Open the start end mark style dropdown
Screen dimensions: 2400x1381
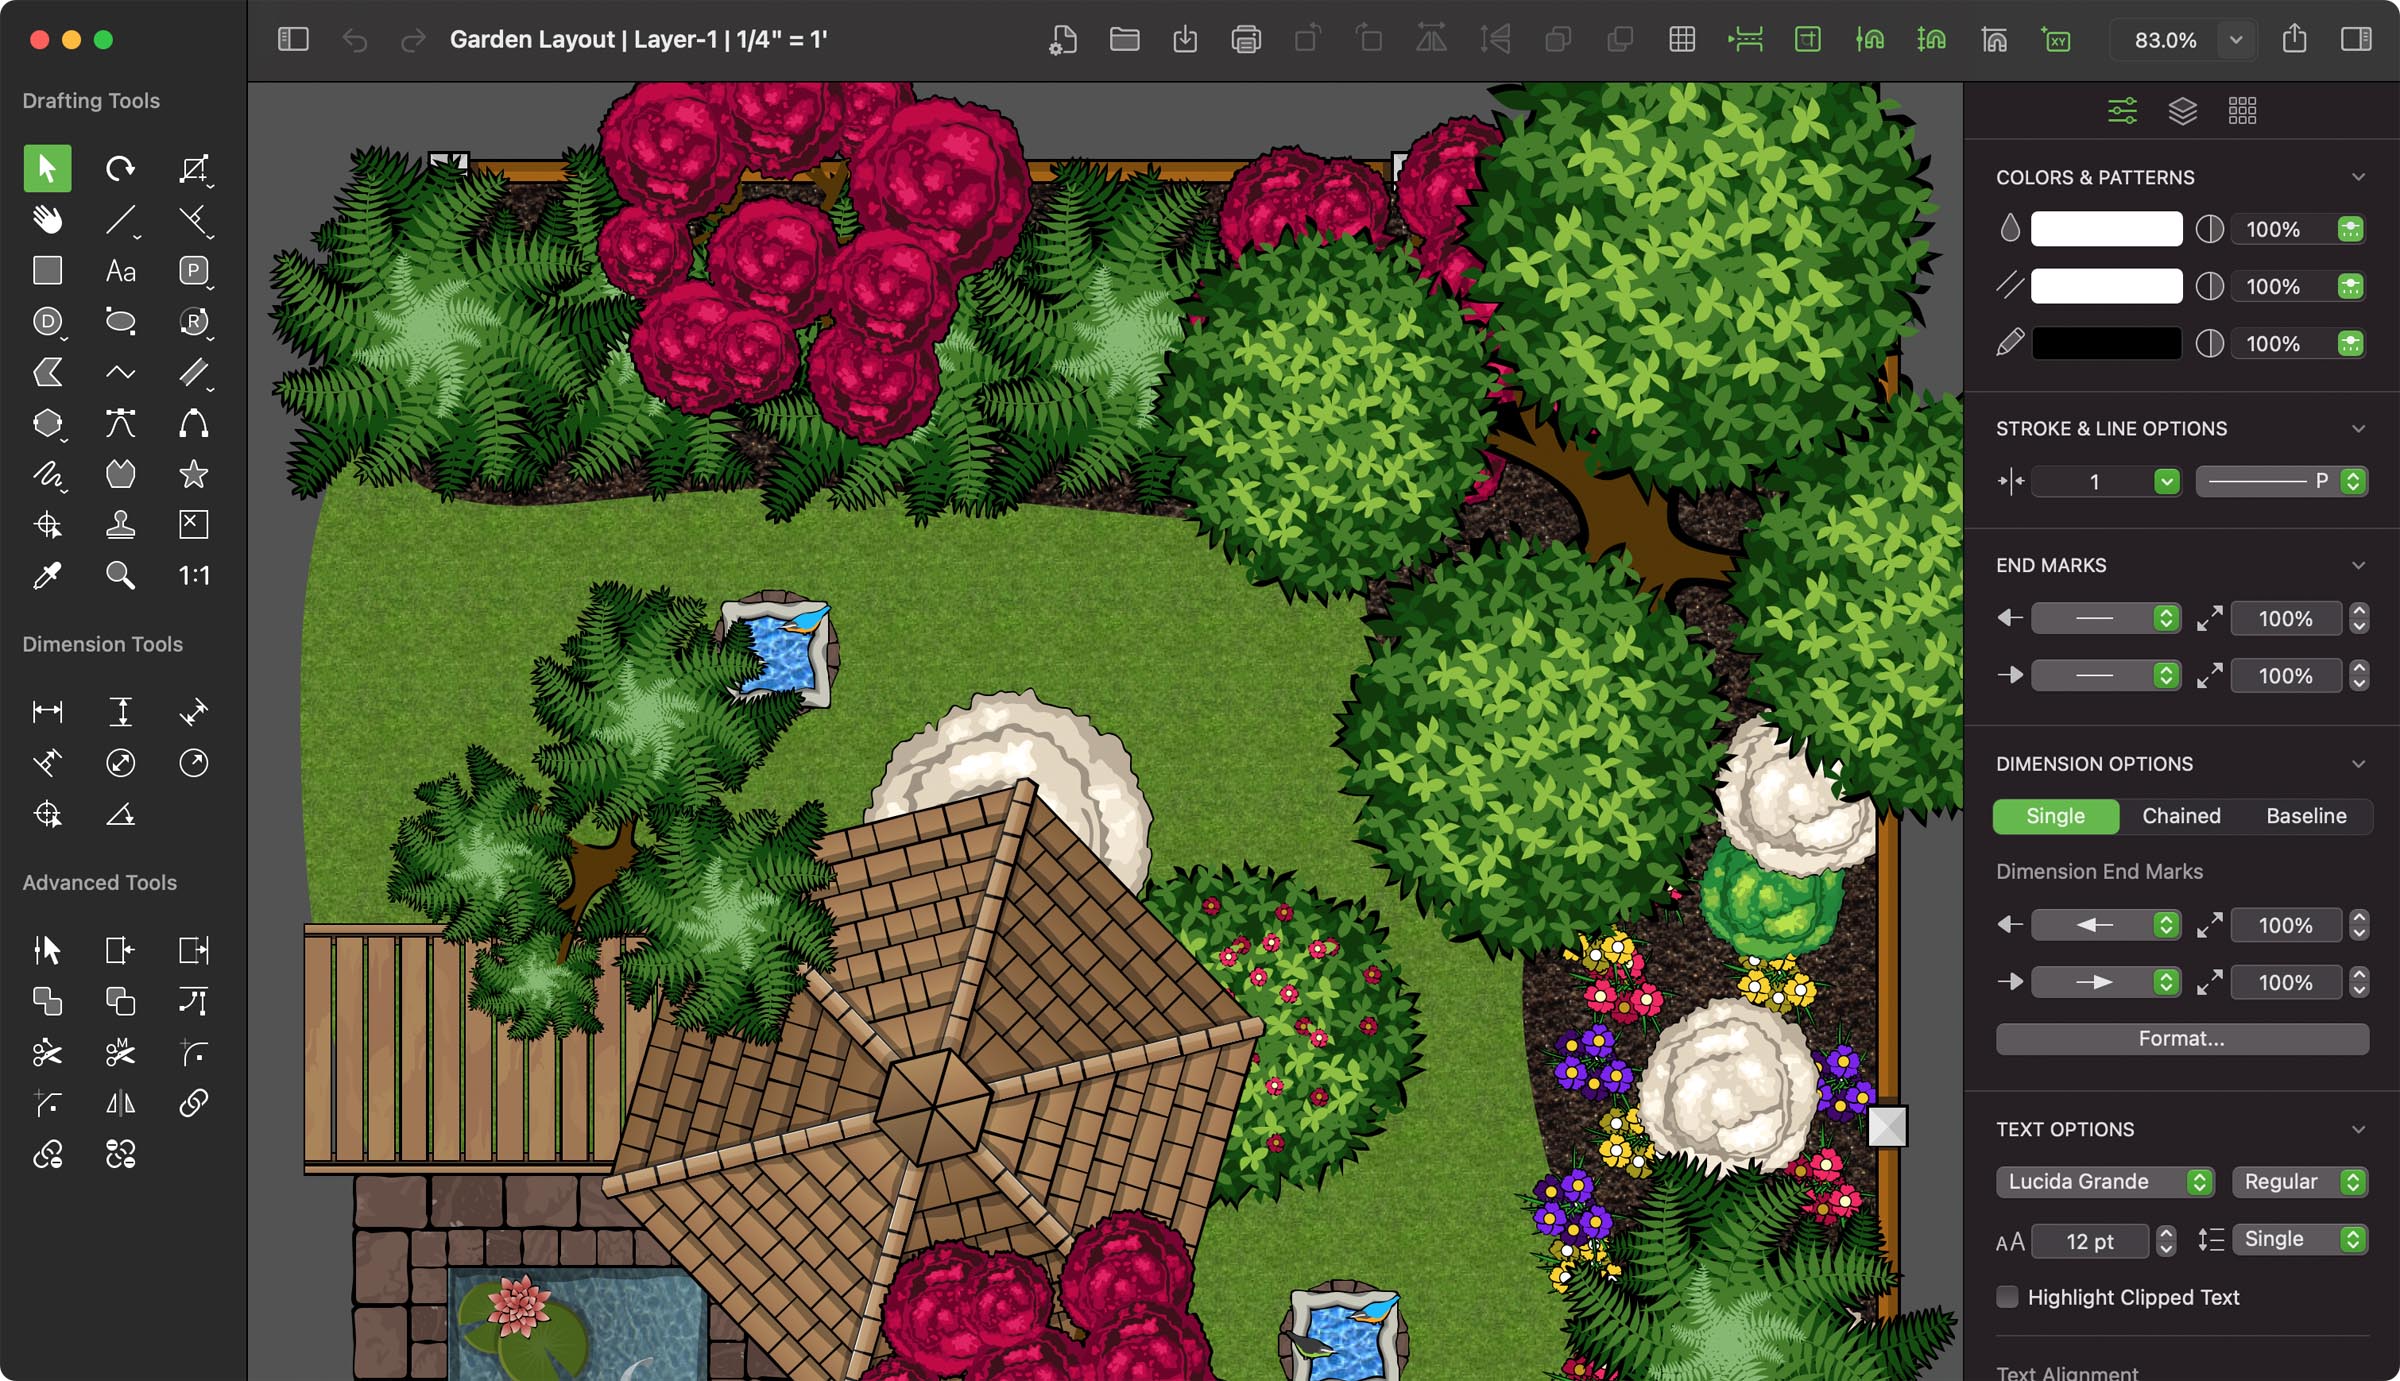coord(2105,618)
